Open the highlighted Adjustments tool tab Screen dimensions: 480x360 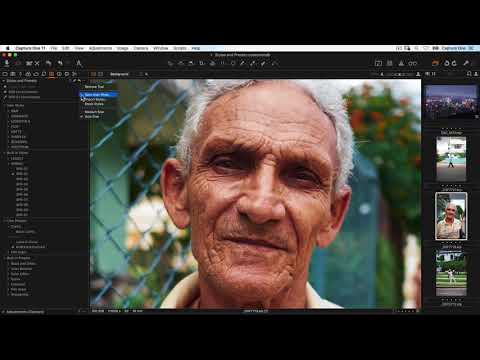51,74
